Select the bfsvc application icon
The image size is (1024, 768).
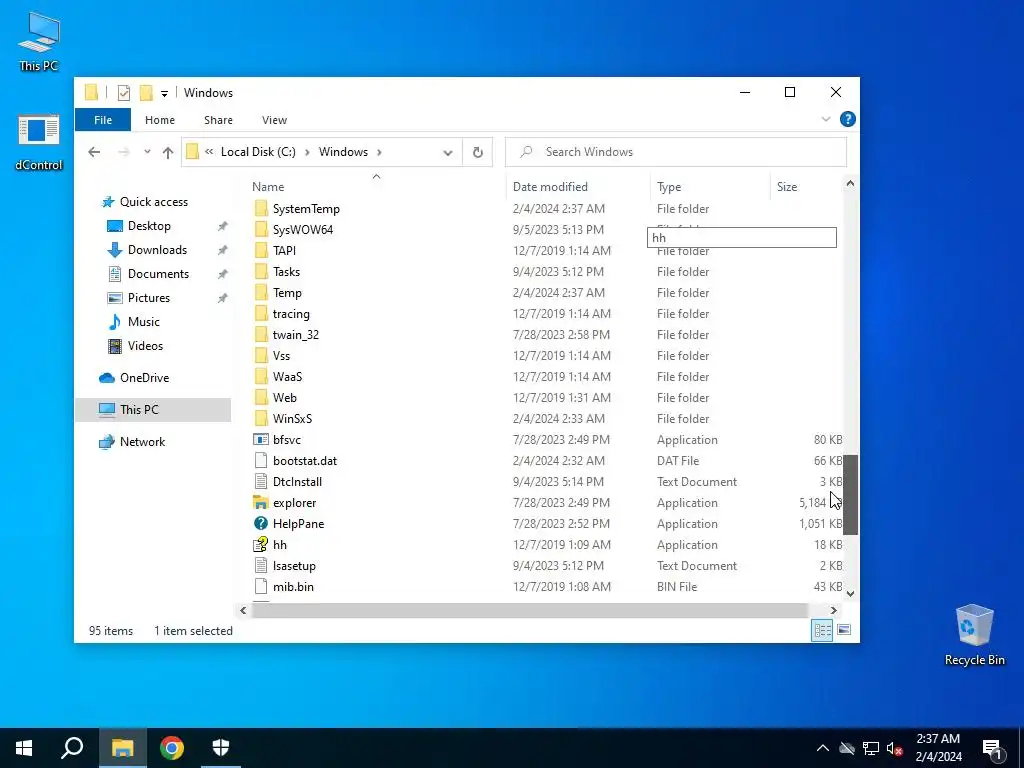point(261,440)
